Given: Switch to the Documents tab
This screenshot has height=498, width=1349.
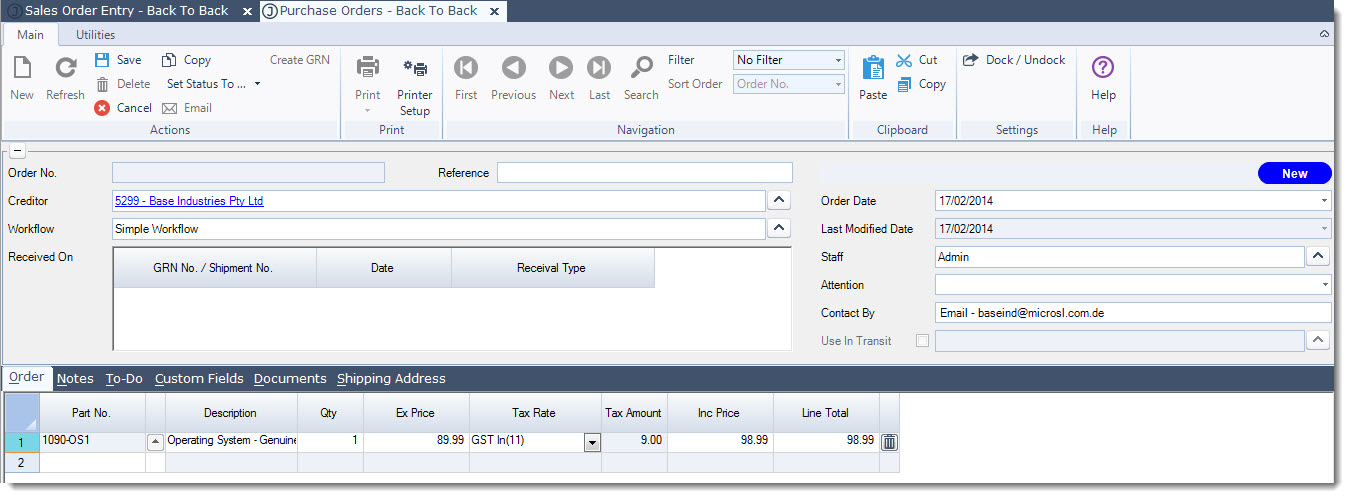Looking at the screenshot, I should [x=290, y=379].
